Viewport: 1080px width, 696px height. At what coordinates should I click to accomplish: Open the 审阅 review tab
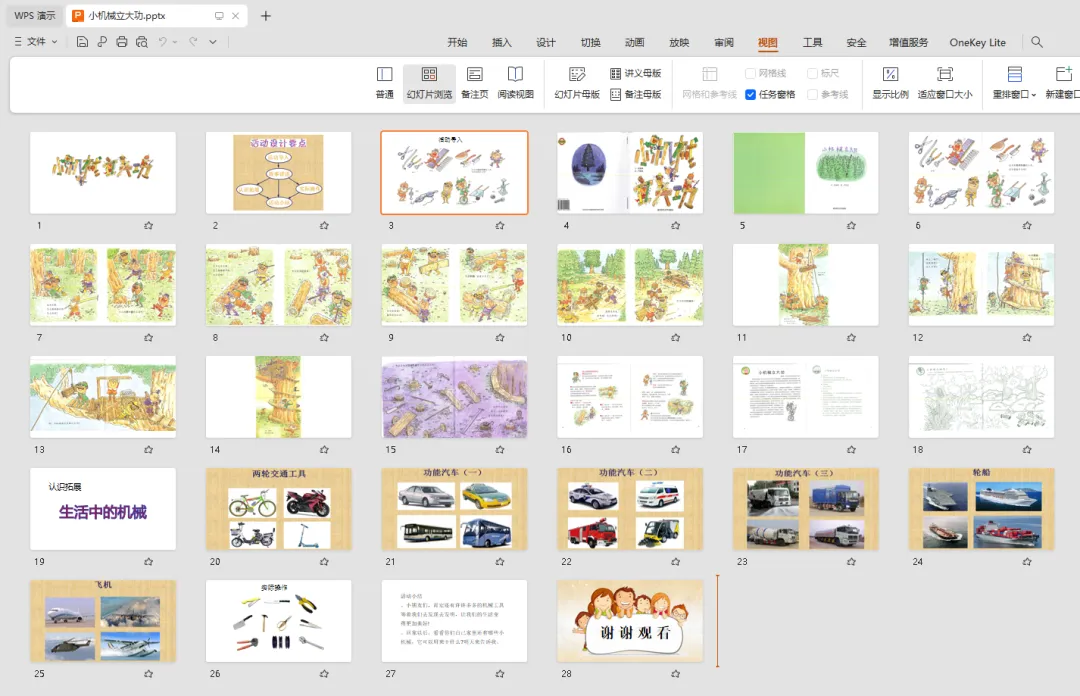[724, 43]
